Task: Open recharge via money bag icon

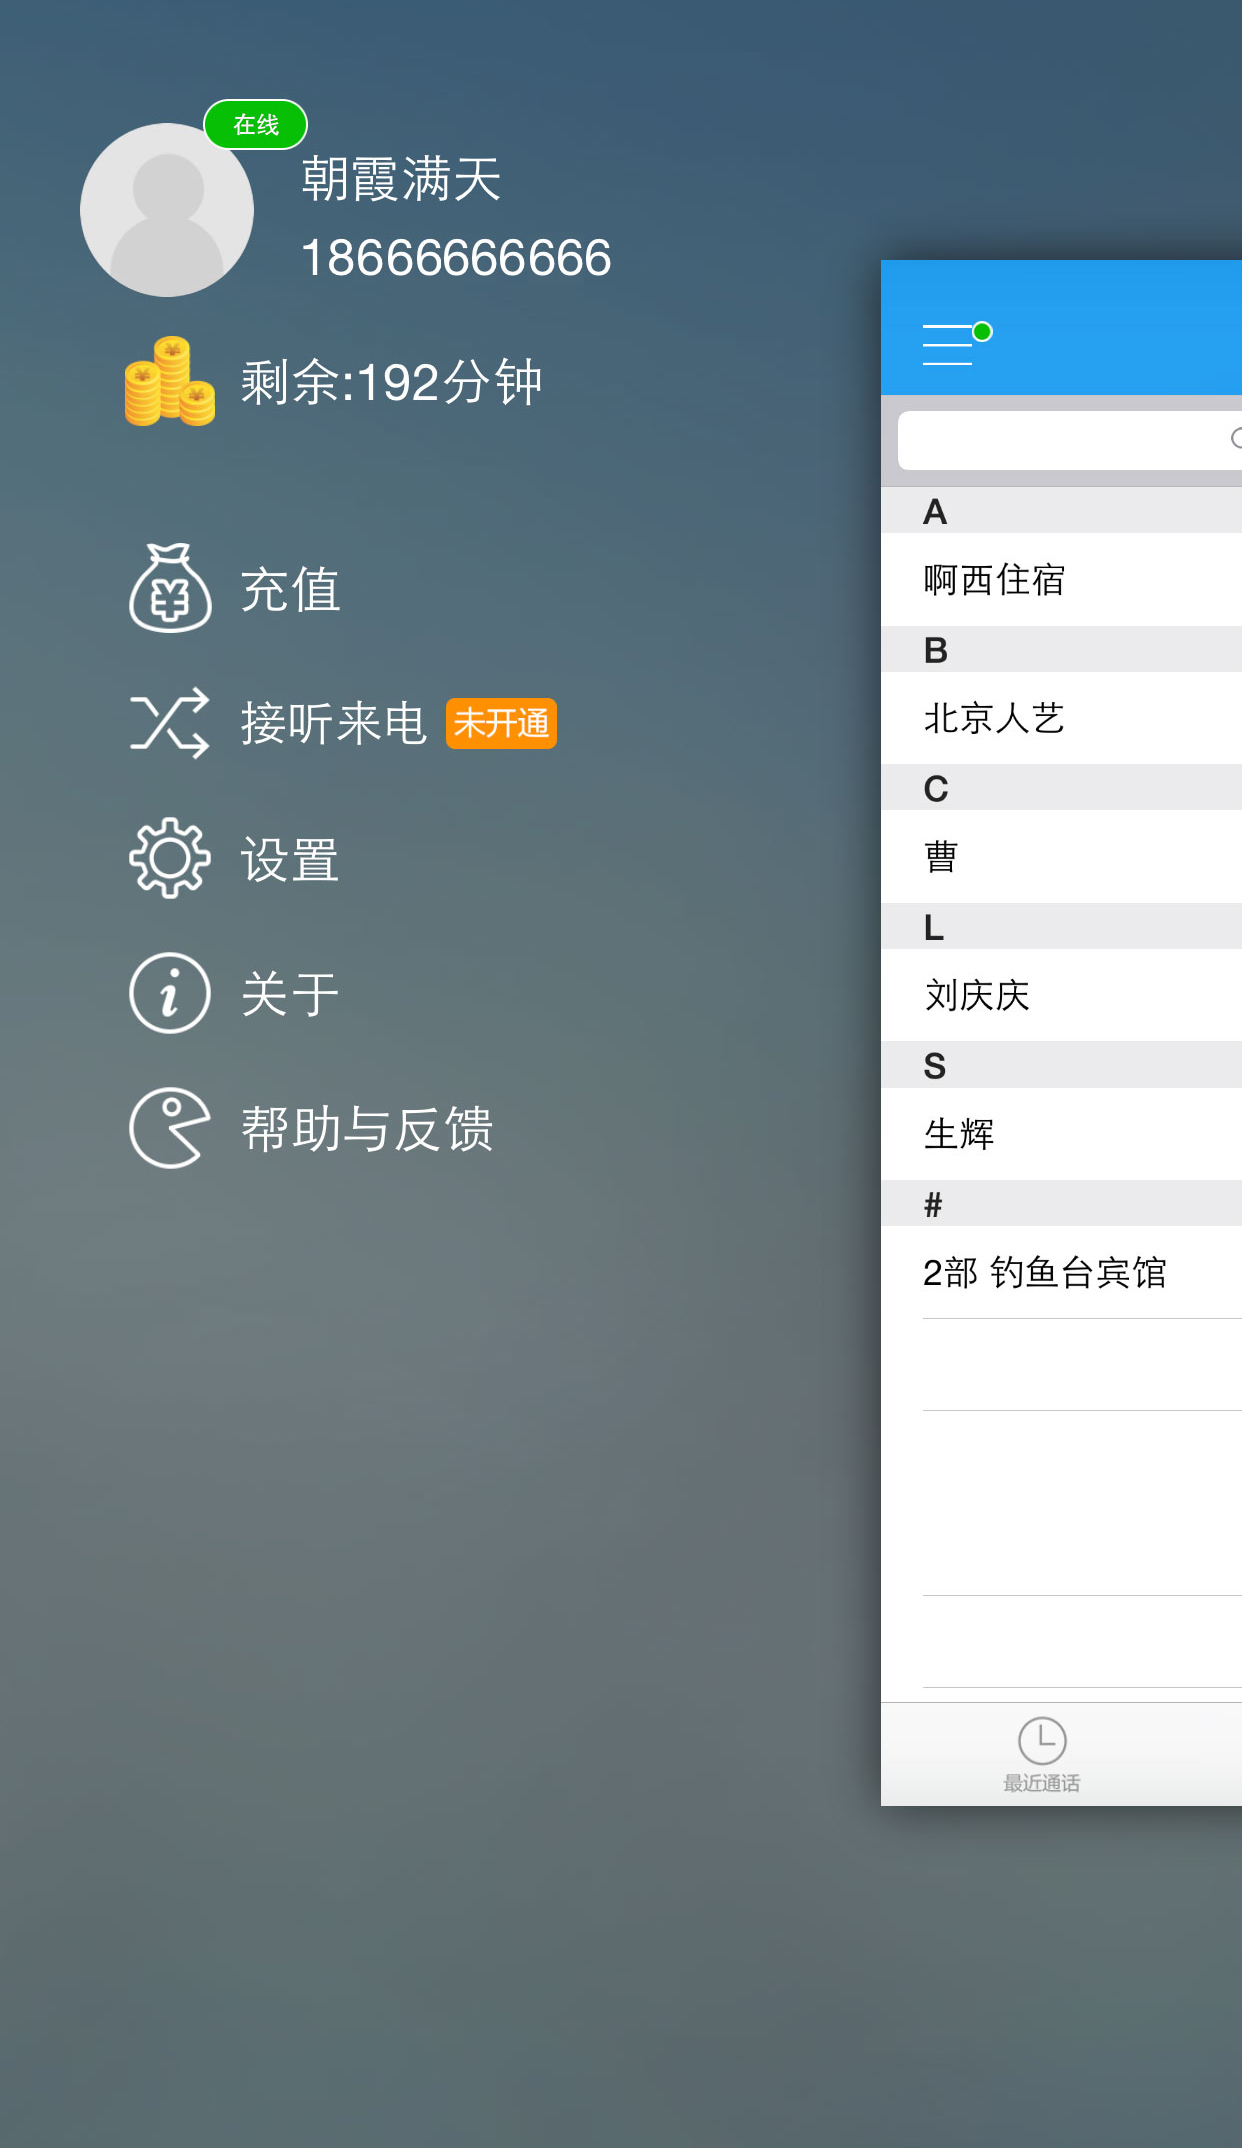Action: point(170,588)
